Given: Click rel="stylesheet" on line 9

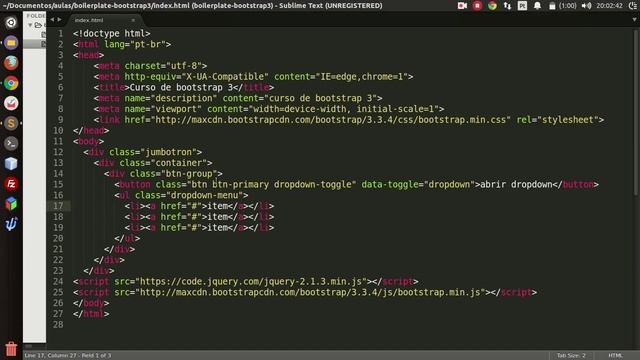Looking at the screenshot, I should 558,120.
